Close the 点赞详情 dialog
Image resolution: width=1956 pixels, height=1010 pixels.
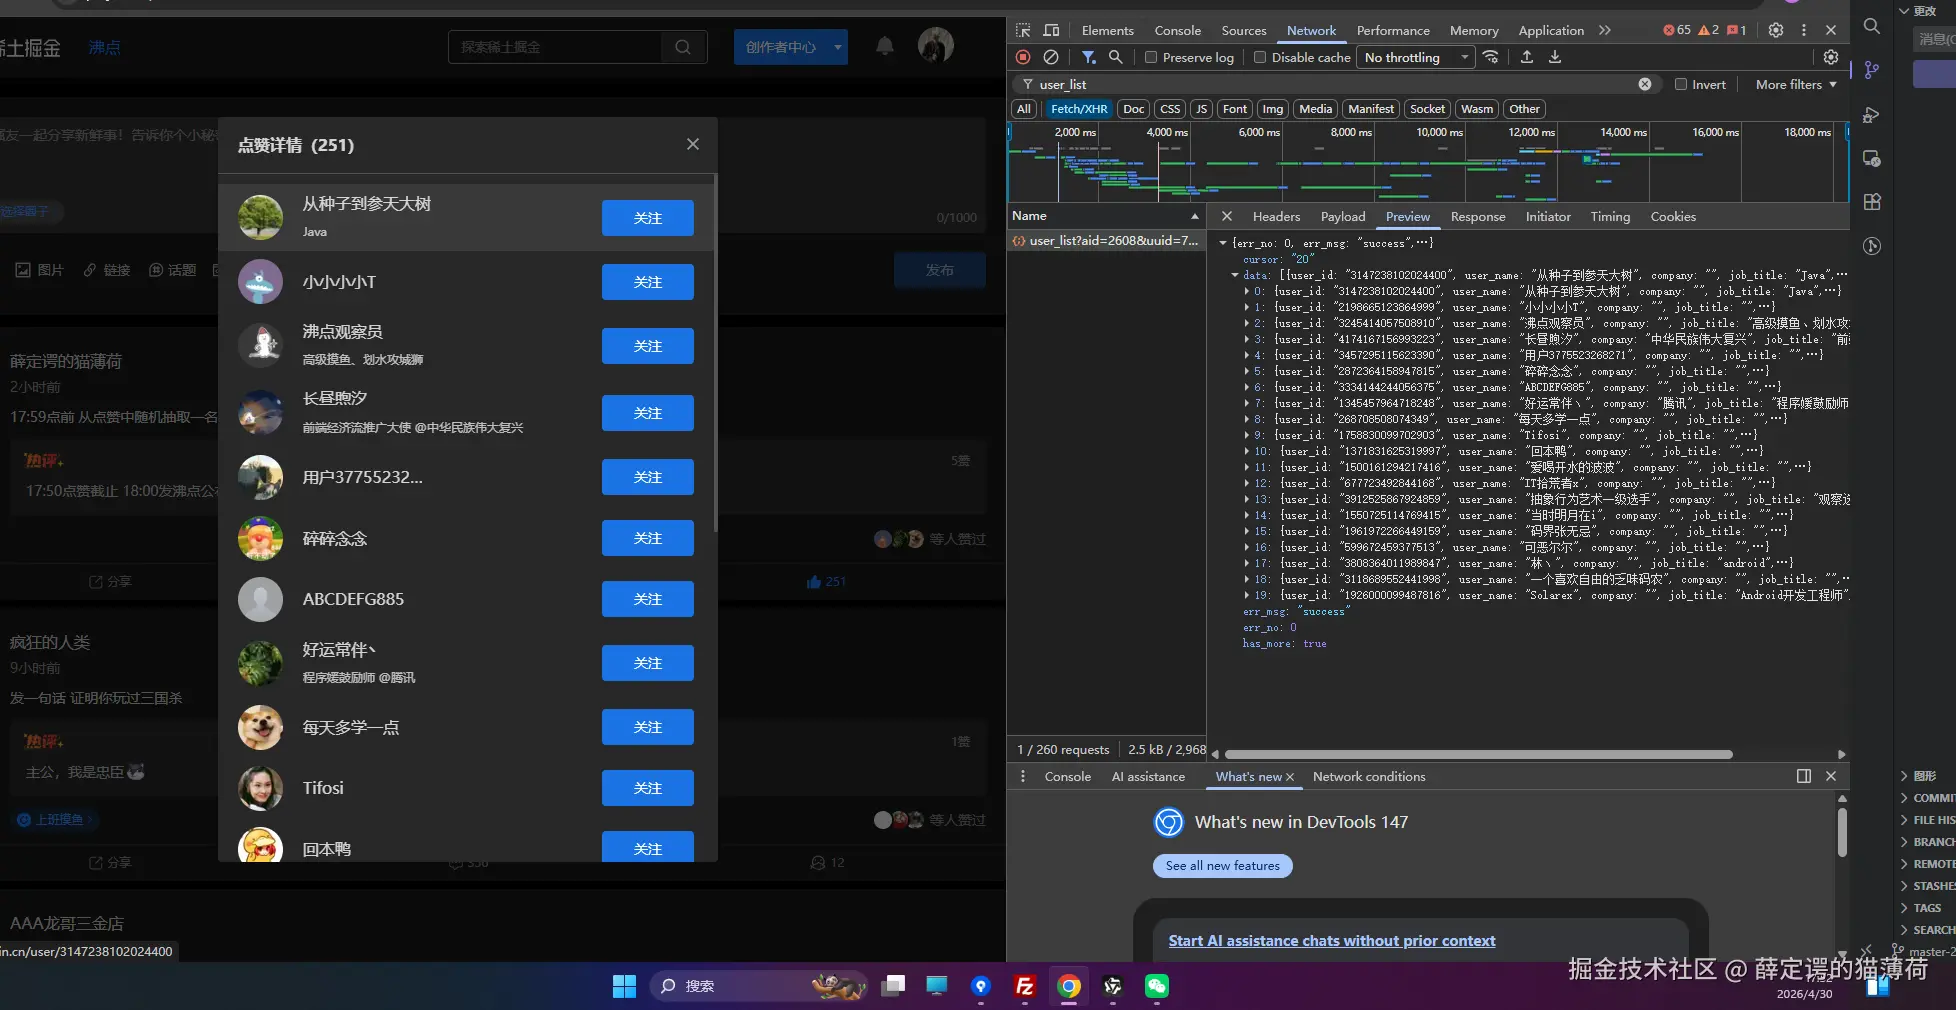(x=693, y=144)
